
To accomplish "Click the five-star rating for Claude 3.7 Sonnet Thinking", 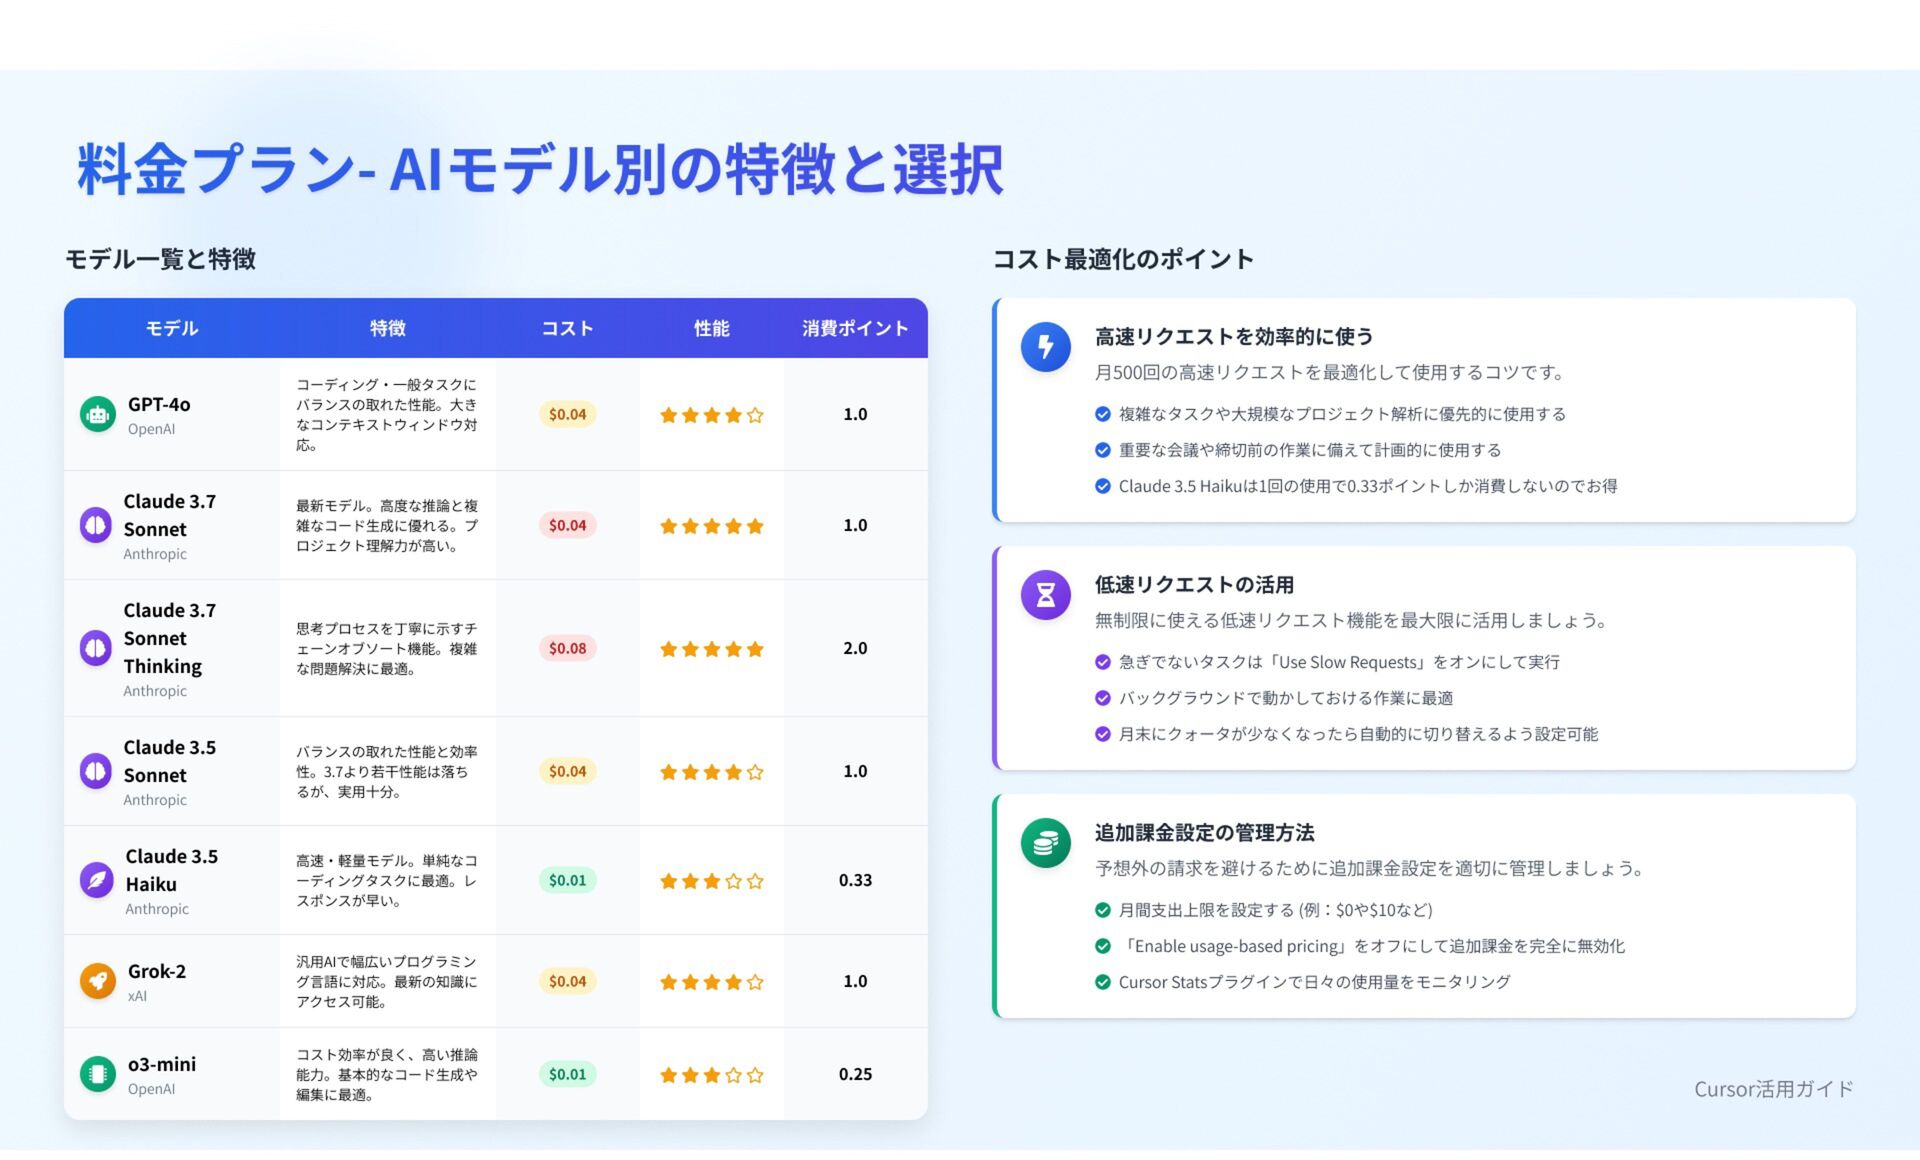I will click(x=711, y=649).
